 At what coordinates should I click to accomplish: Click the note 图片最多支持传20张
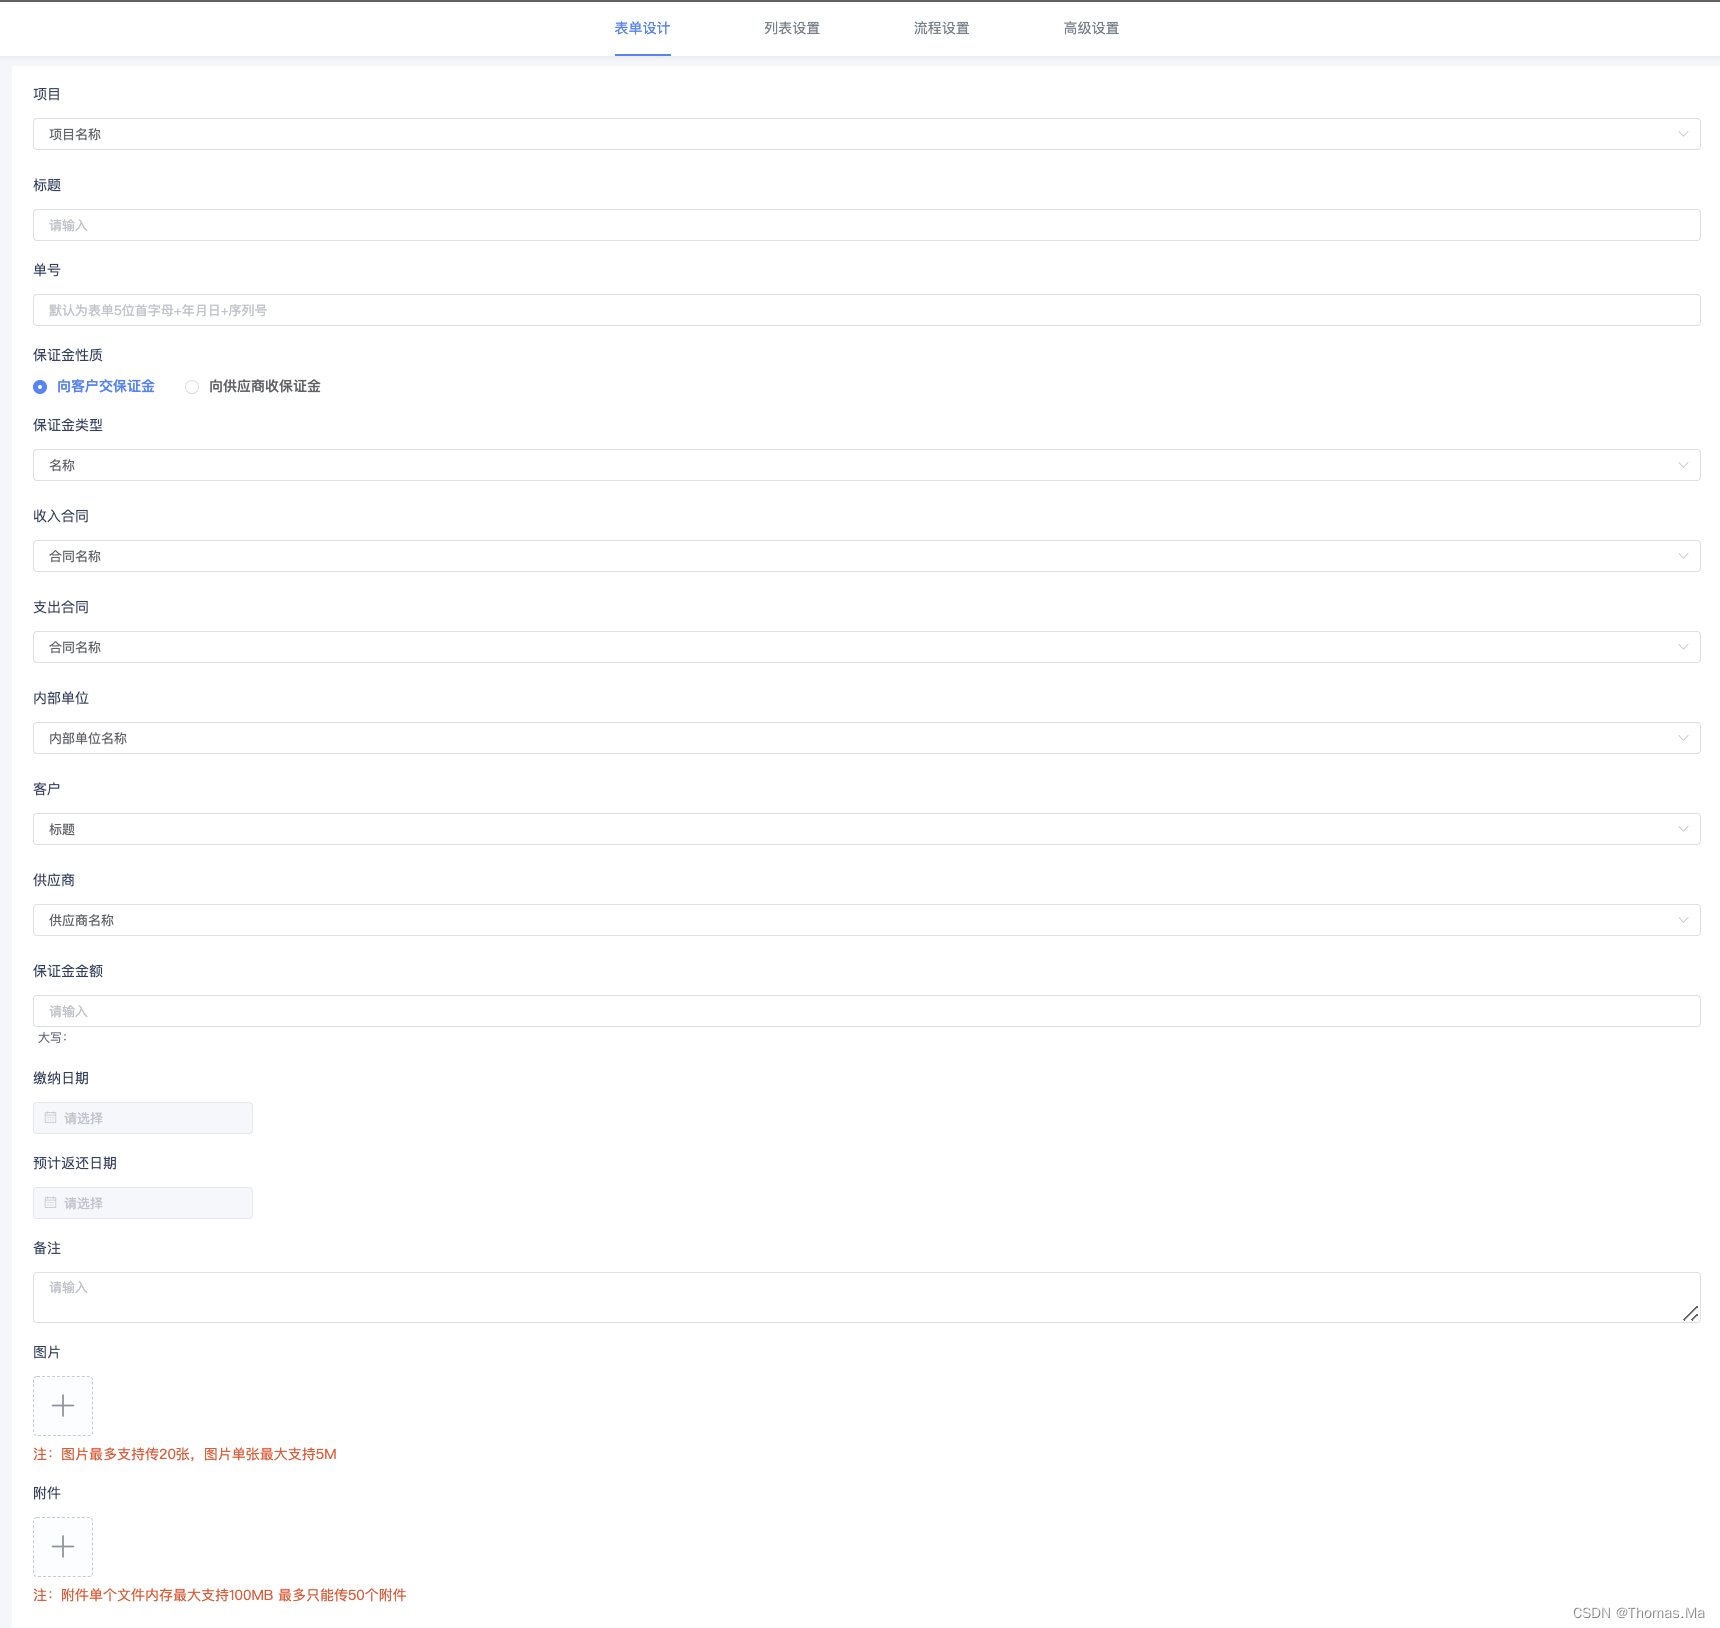coord(185,1454)
